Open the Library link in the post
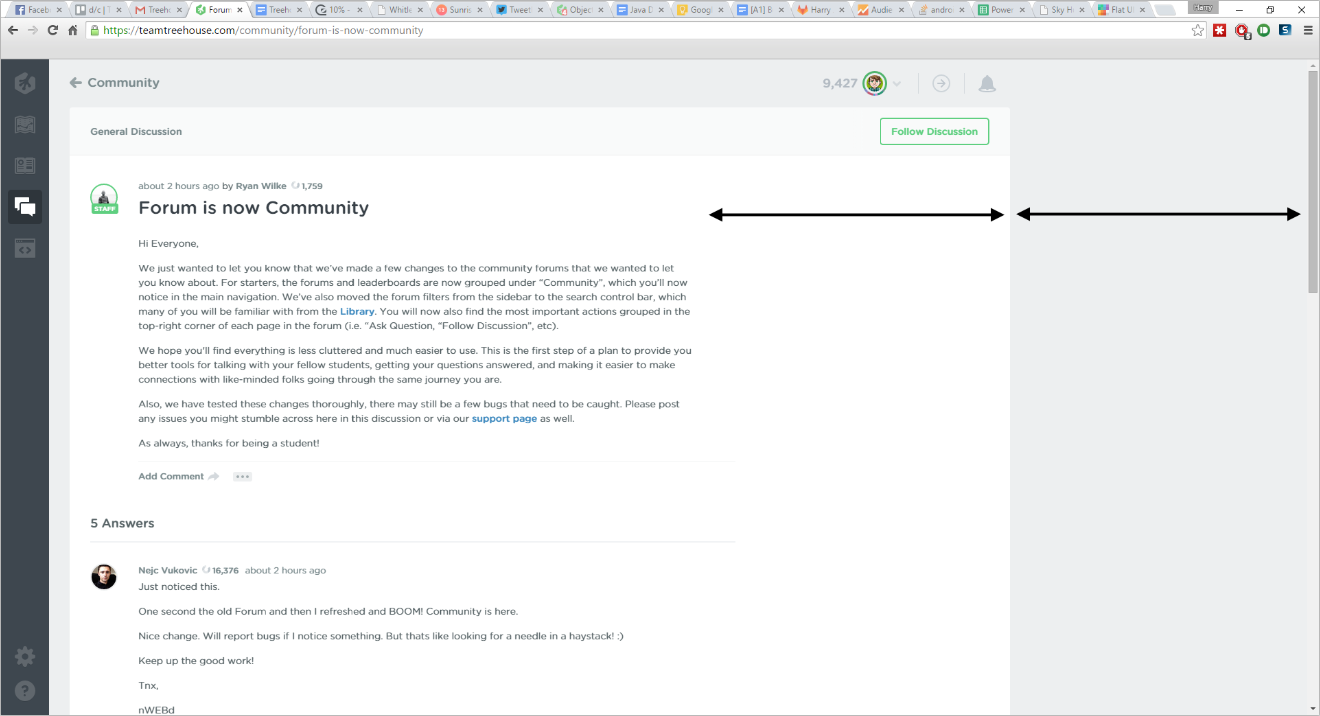The image size is (1320, 716). click(357, 312)
